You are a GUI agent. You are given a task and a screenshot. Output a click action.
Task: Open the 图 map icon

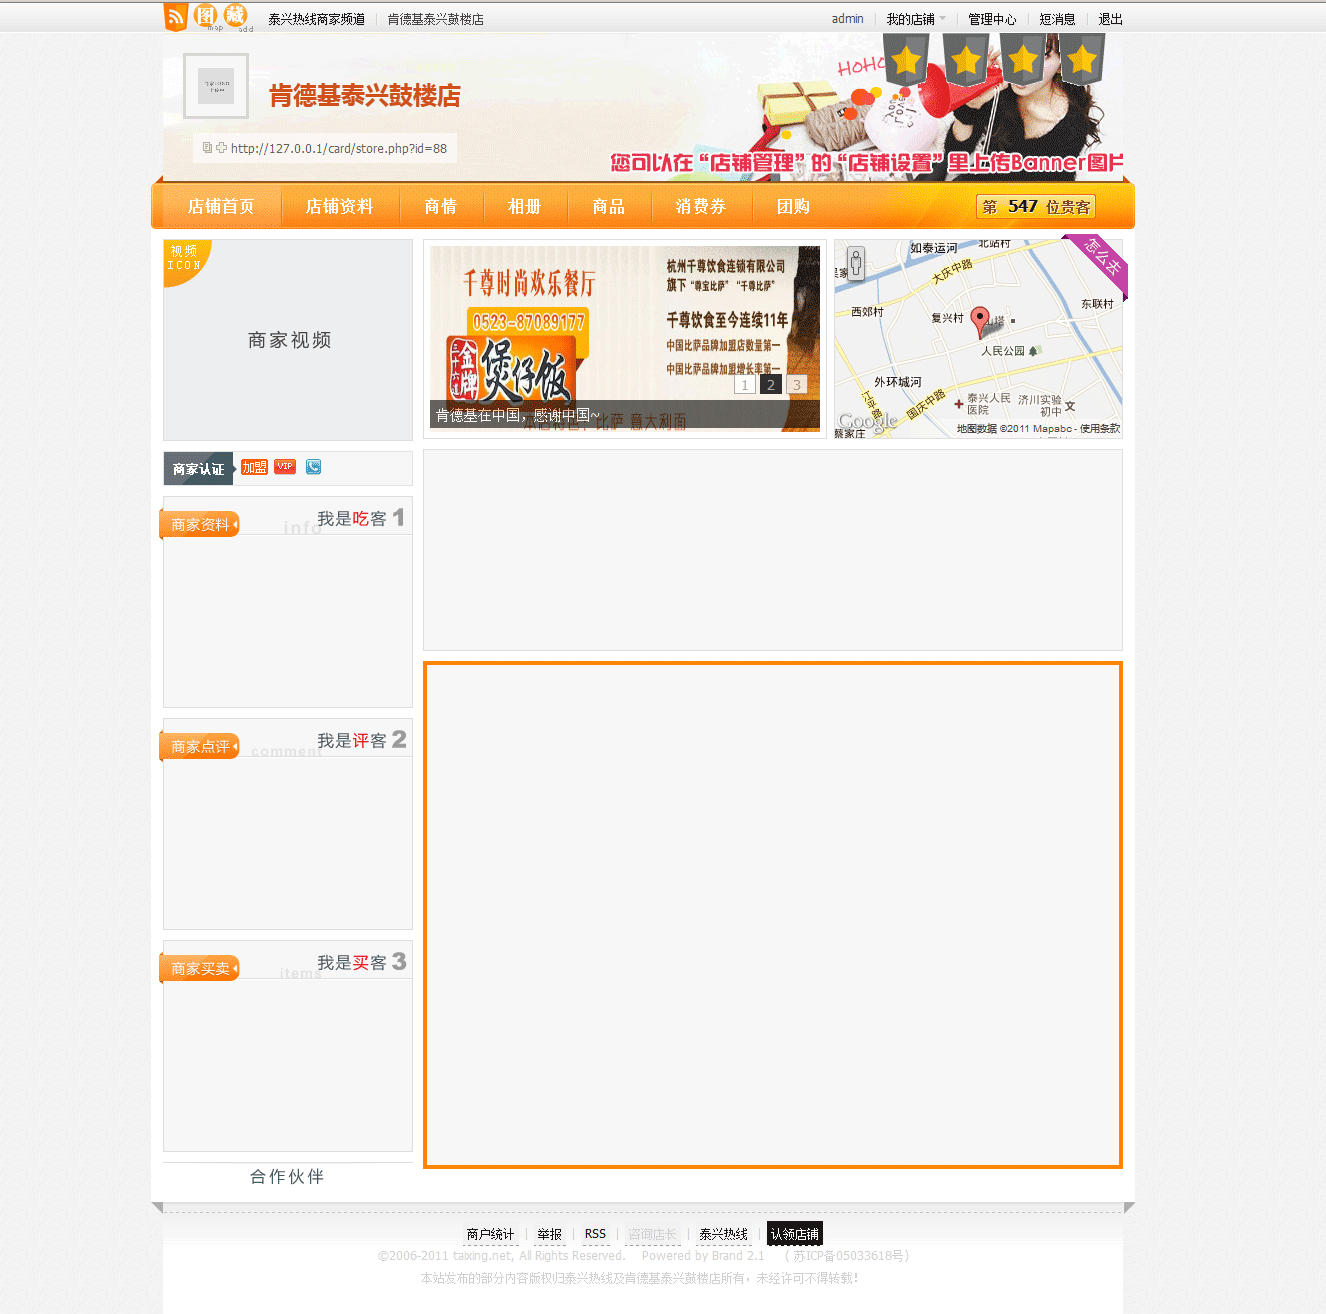tap(206, 16)
